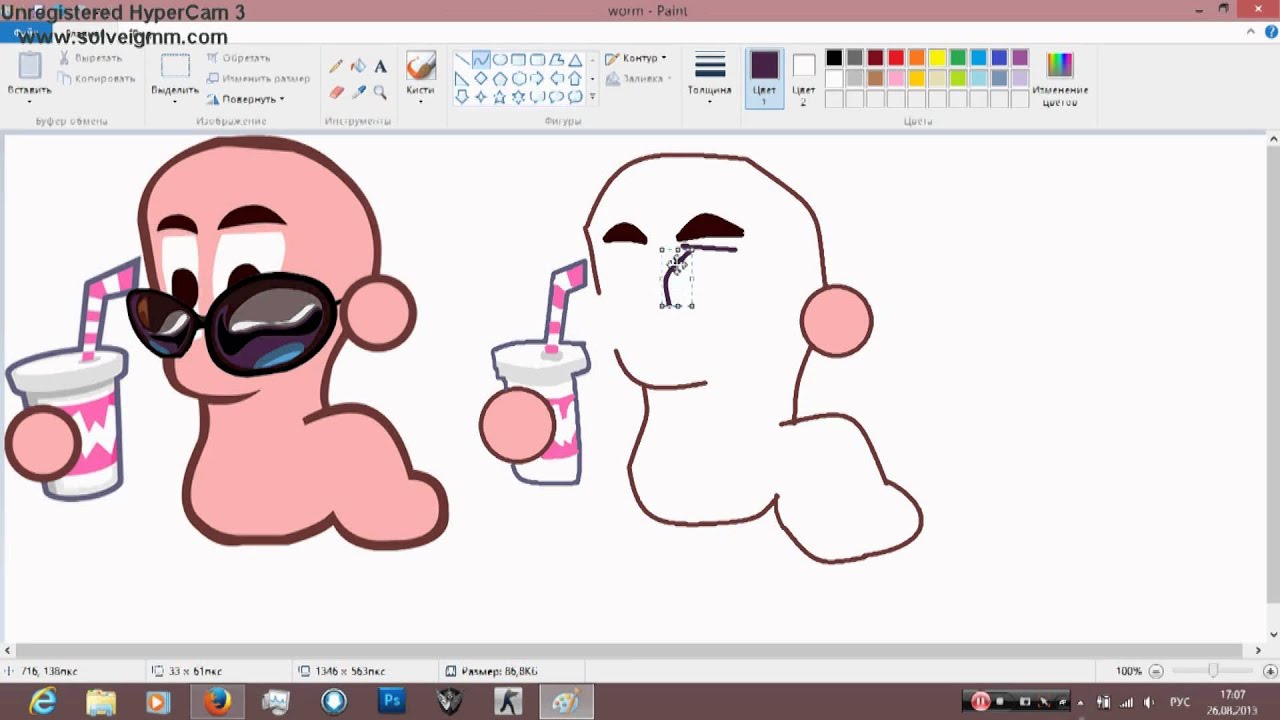Choose the Triangle shape
This screenshot has width=1280, height=720.
pyautogui.click(x=575, y=60)
